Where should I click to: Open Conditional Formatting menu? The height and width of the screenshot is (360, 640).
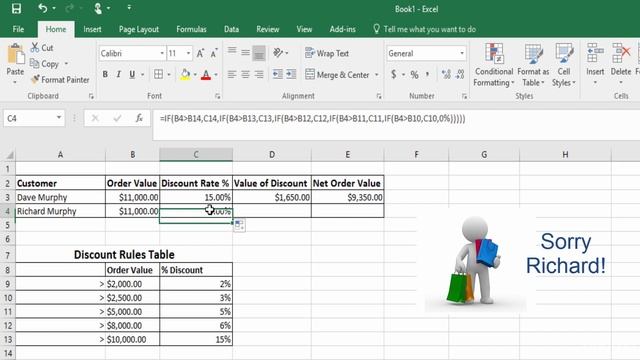pos(494,65)
